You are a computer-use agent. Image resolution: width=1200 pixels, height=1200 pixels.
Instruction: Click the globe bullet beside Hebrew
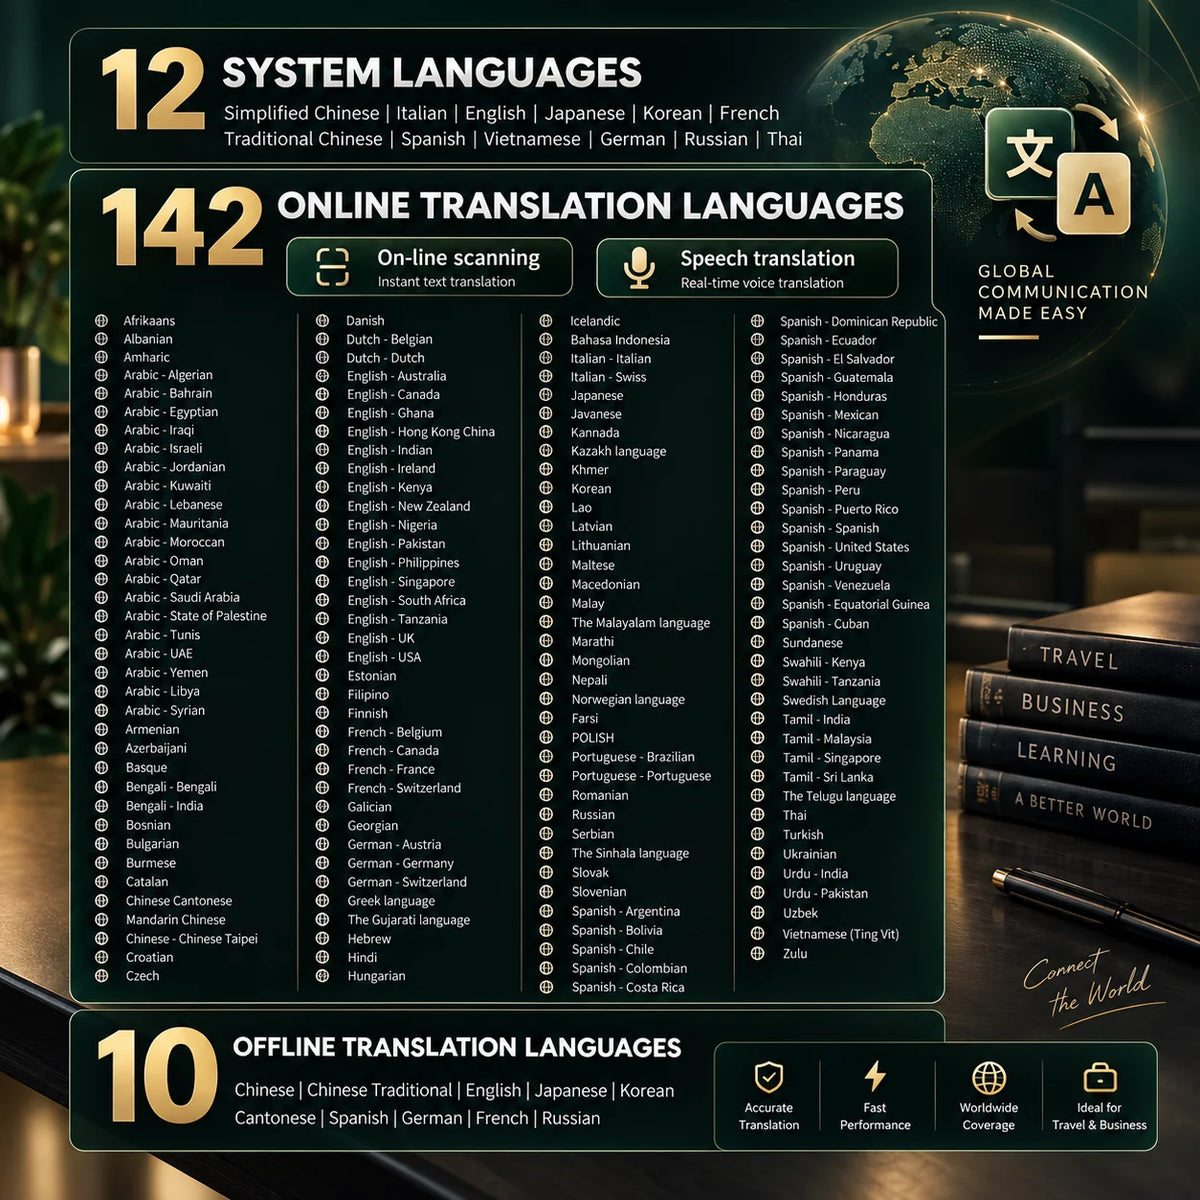pyautogui.click(x=322, y=939)
